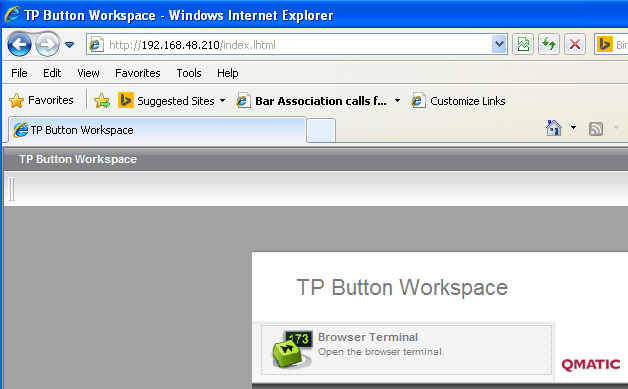Stop loading with the red X icon
628x389 pixels.
(x=575, y=44)
